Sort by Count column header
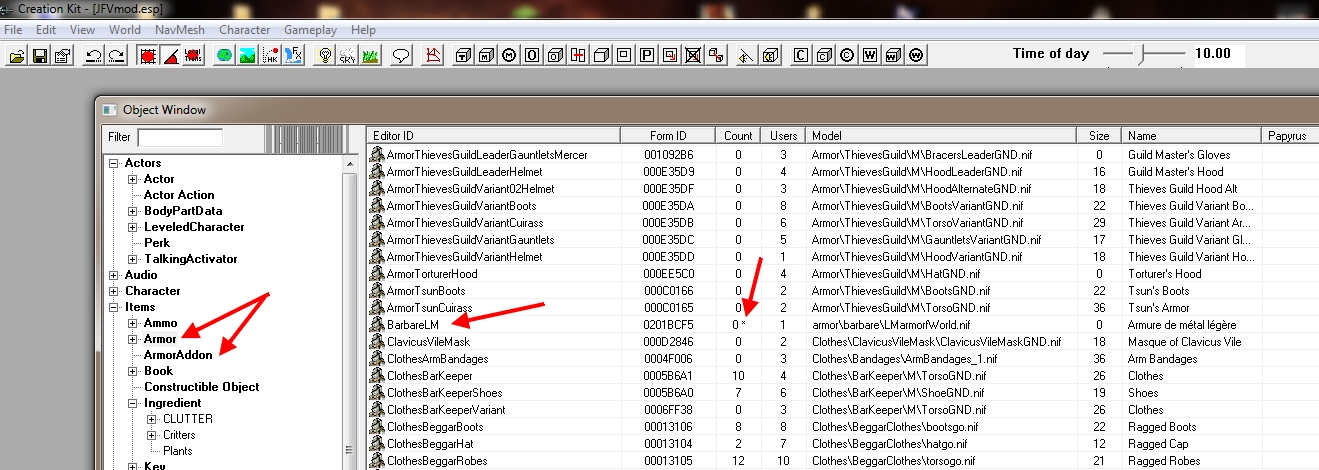This screenshot has height=470, width=1319. pyautogui.click(x=738, y=135)
